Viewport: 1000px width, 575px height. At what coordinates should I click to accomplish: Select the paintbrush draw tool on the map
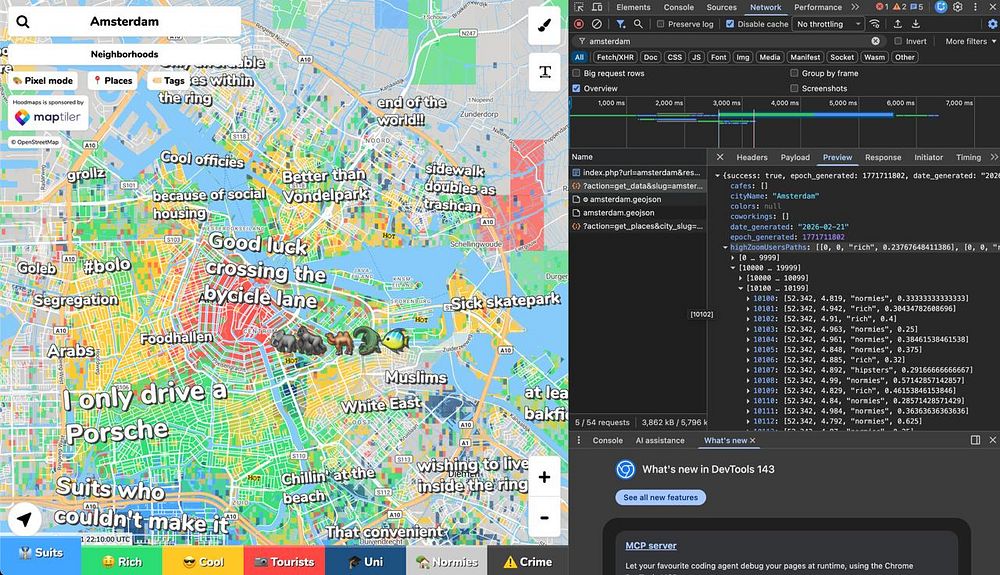544,25
